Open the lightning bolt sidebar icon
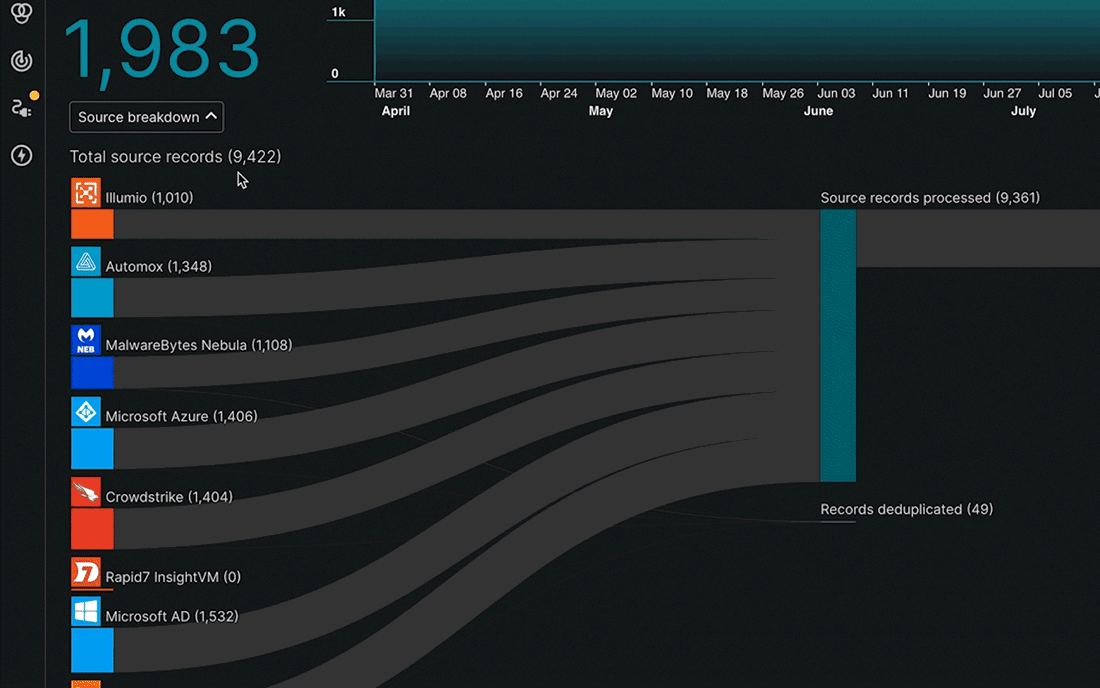This screenshot has height=688, width=1100. [22, 155]
